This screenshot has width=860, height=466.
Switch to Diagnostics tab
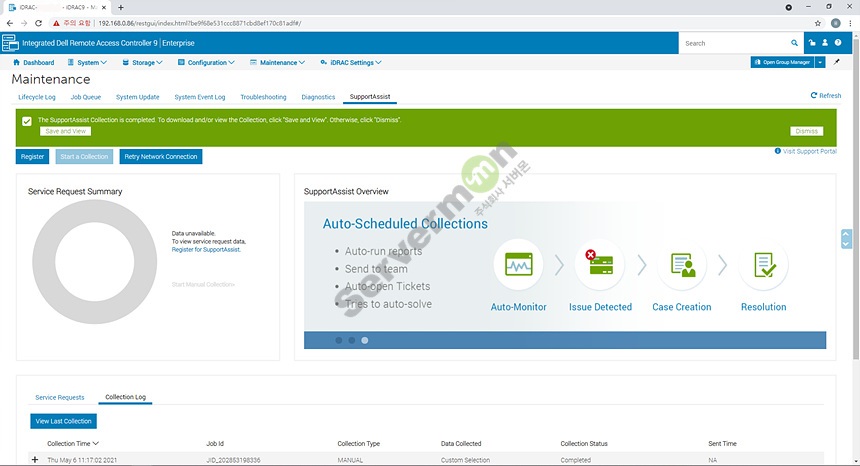[x=318, y=97]
